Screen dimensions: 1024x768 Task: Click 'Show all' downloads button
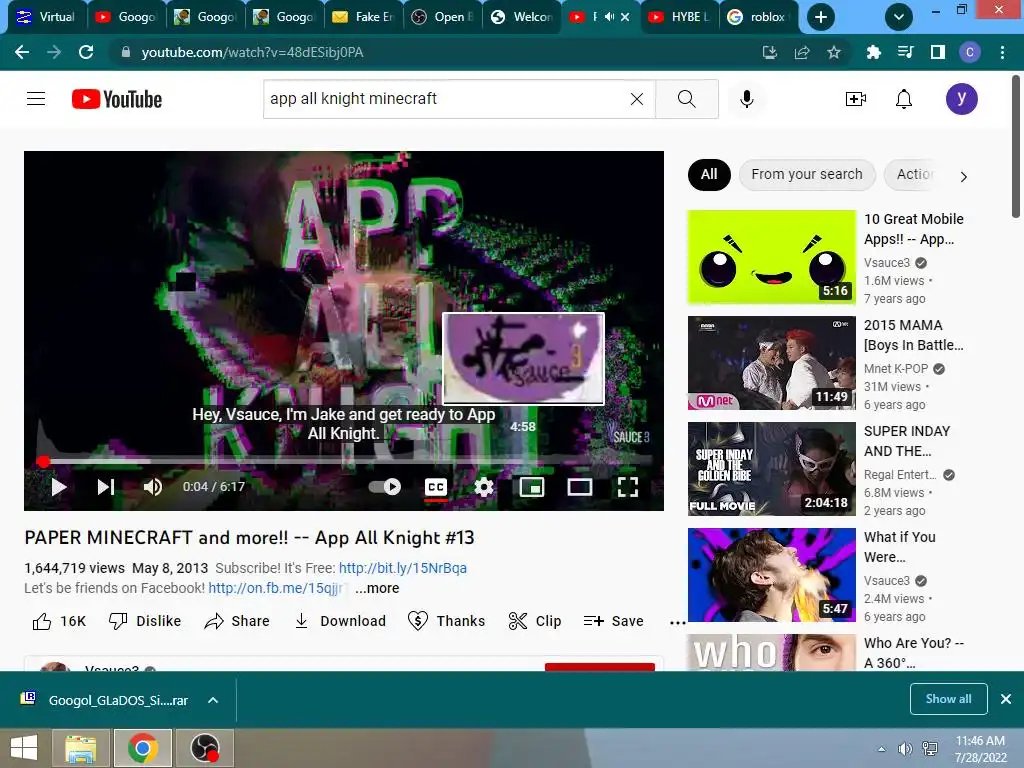pos(948,699)
